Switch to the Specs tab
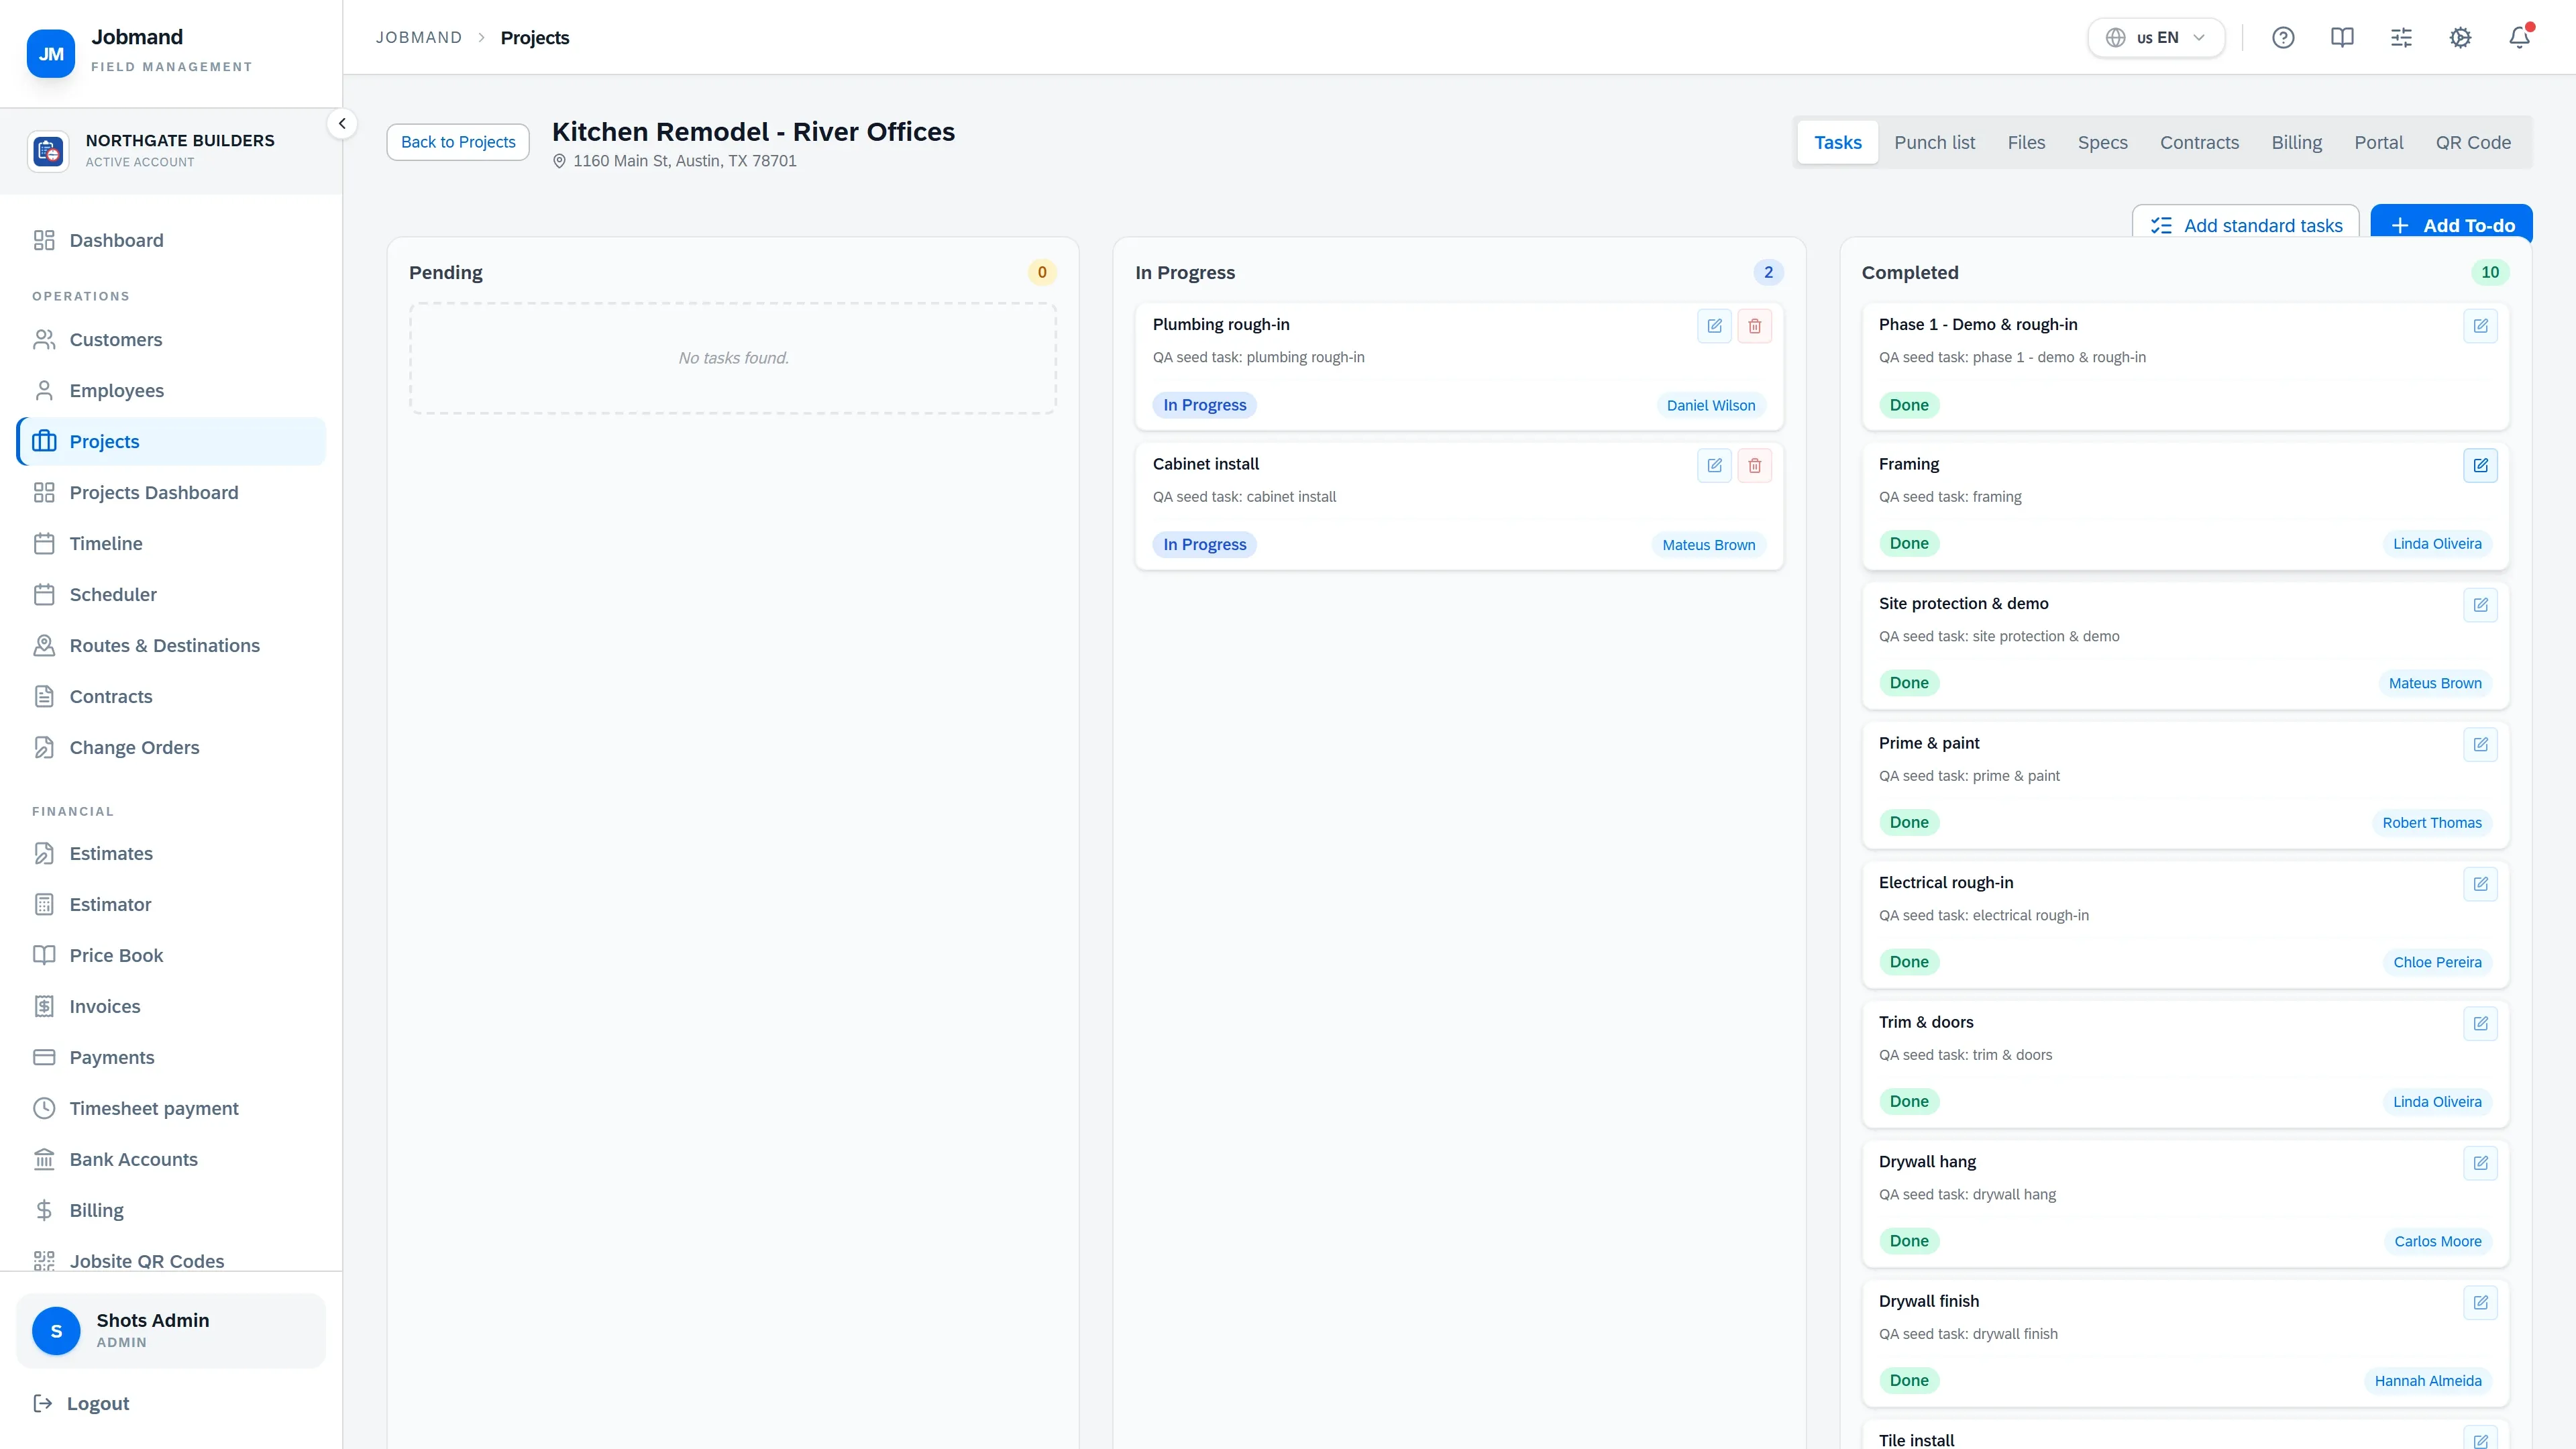 click(2102, 143)
